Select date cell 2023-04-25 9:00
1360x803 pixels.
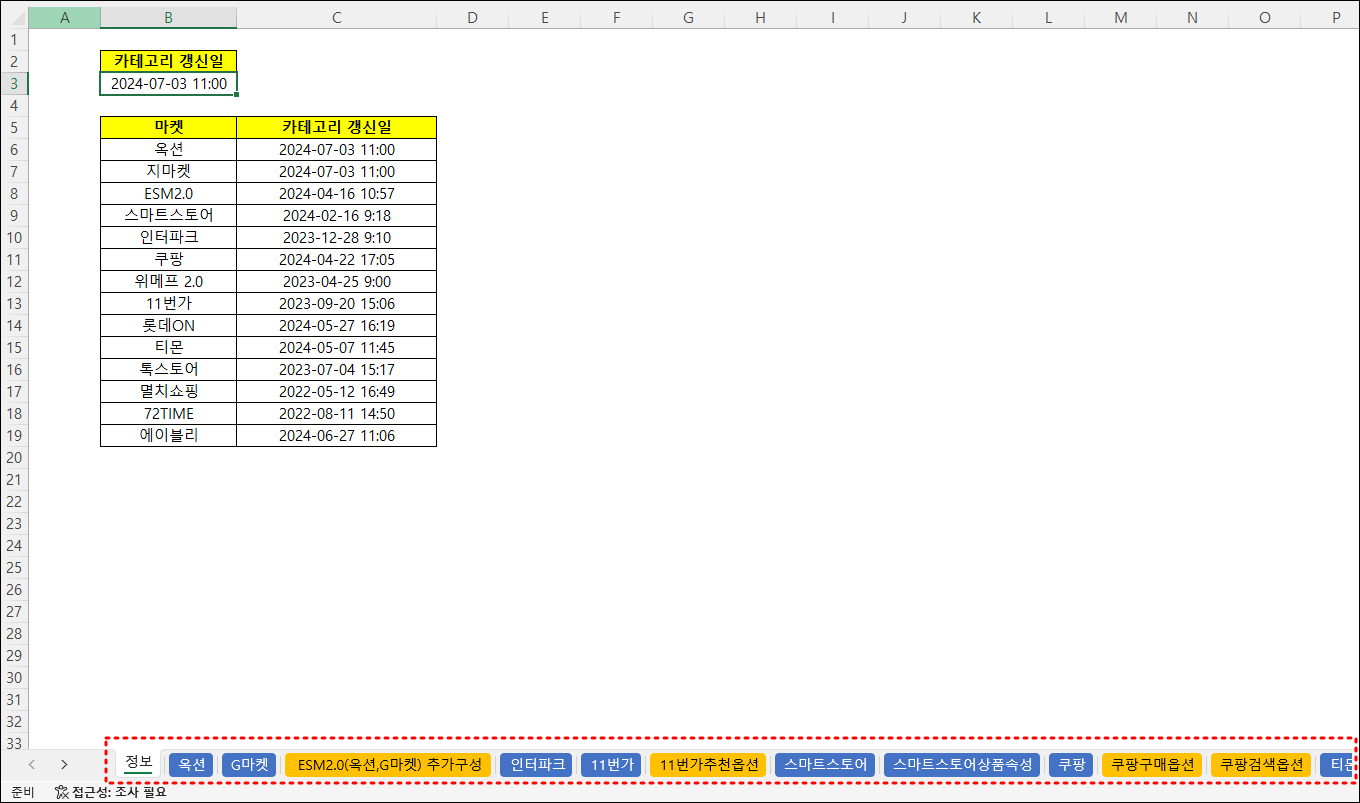click(336, 281)
